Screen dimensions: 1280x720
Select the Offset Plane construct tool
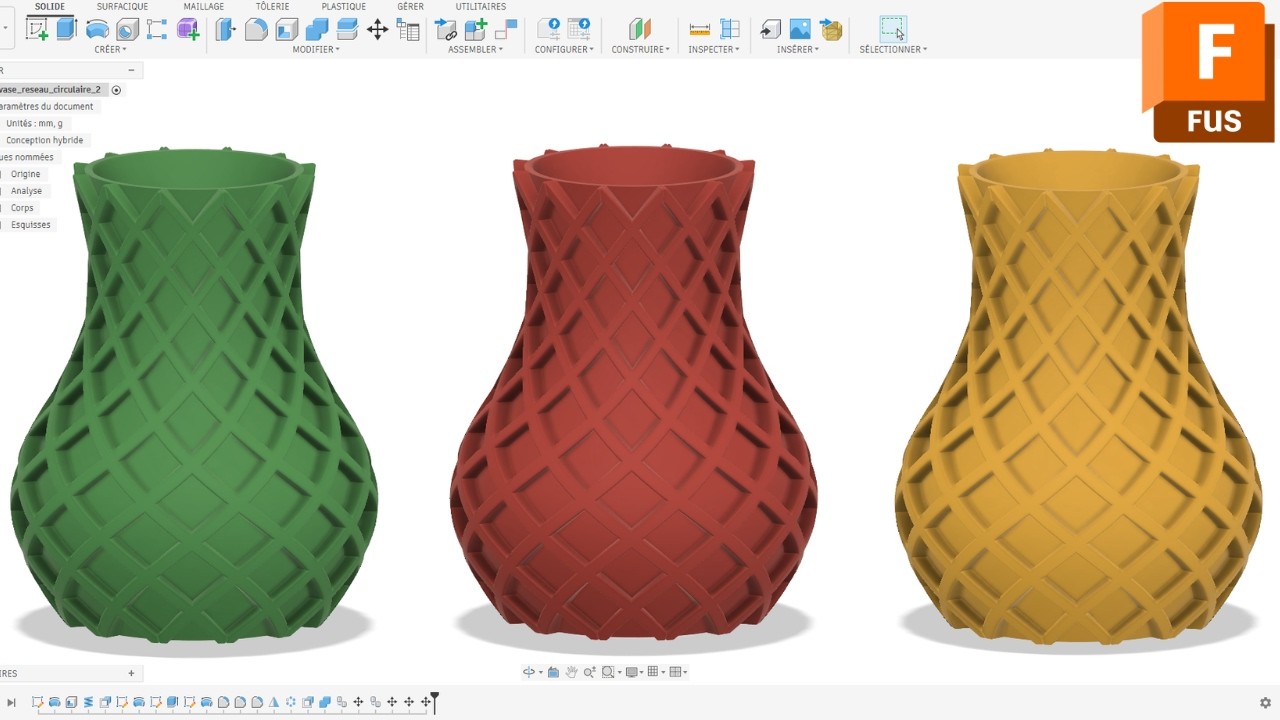pos(640,29)
